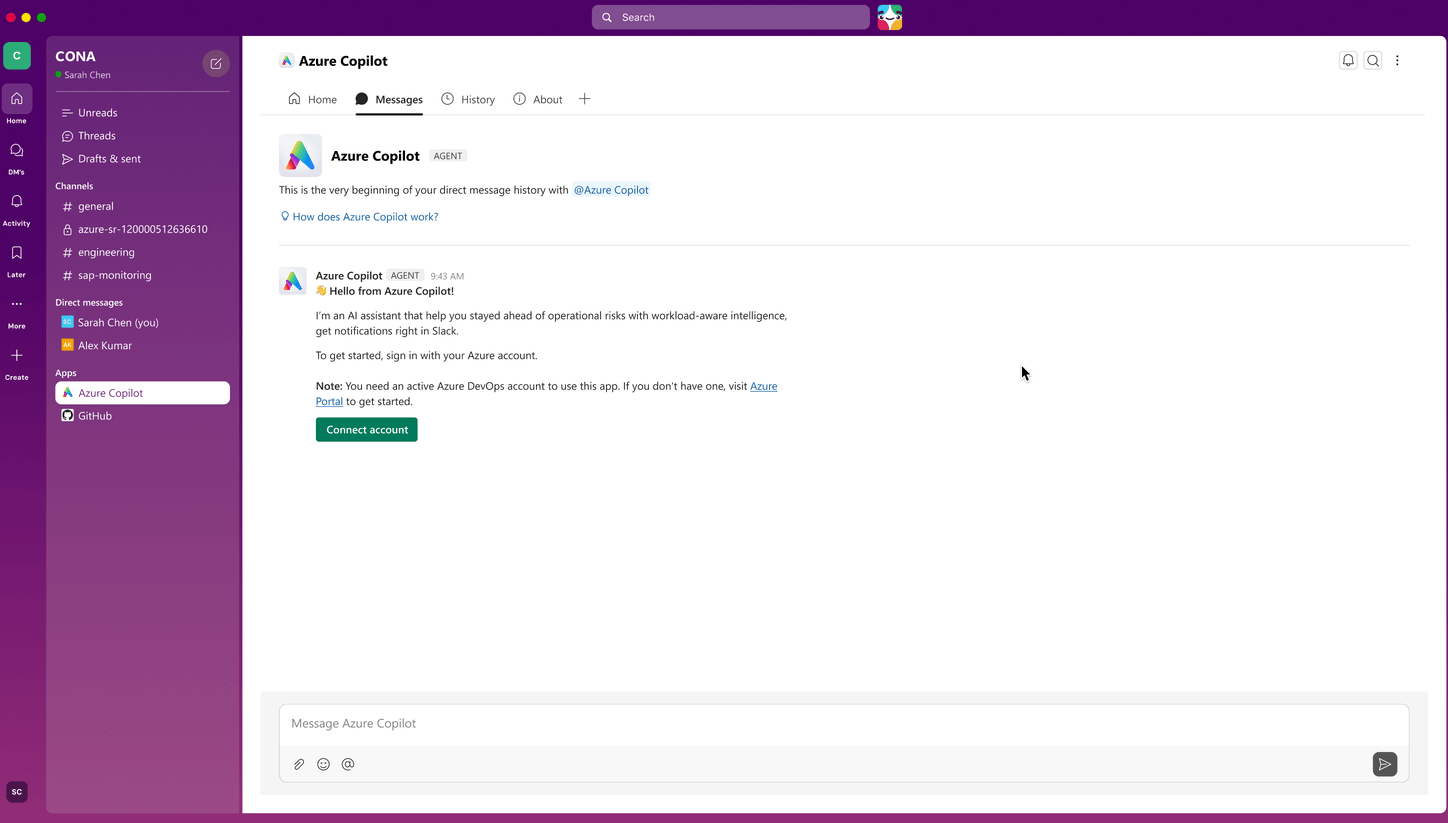Open the emoji picker
1448x823 pixels.
[323, 764]
